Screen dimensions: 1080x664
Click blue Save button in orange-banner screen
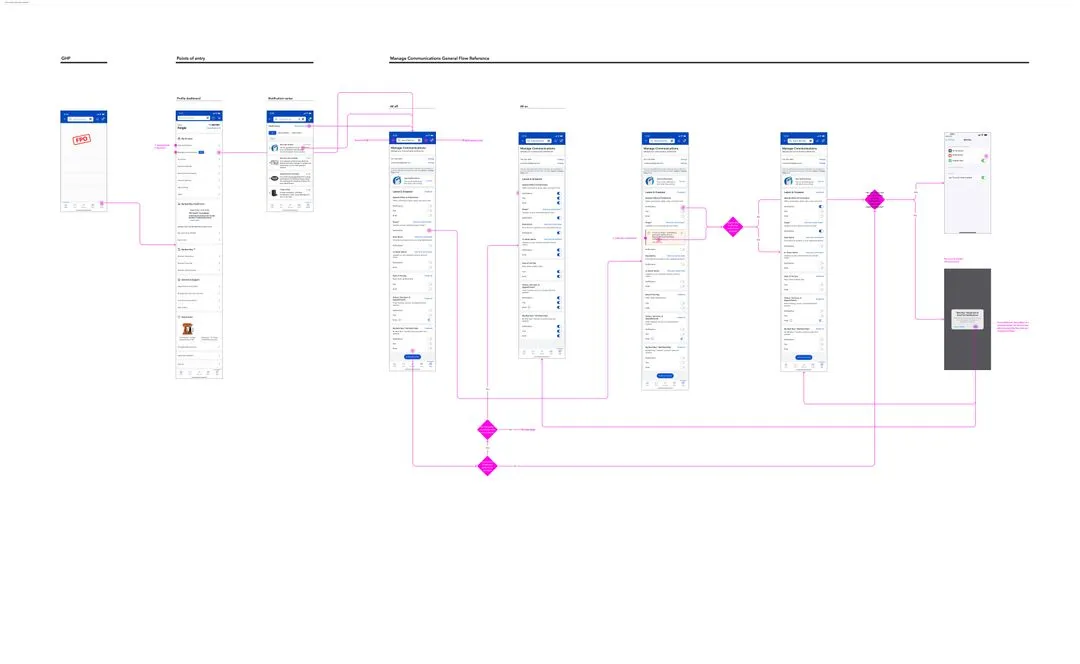coord(665,375)
